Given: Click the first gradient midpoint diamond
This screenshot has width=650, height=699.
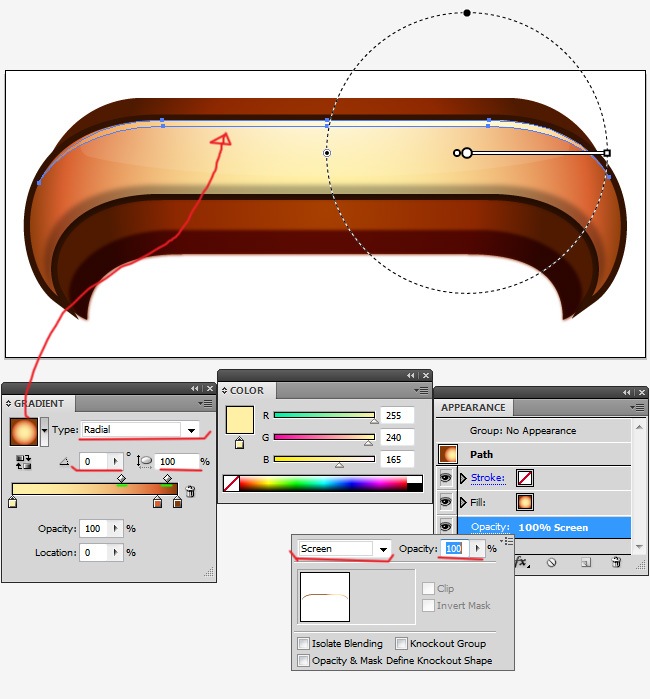Looking at the screenshot, I should (x=121, y=478).
